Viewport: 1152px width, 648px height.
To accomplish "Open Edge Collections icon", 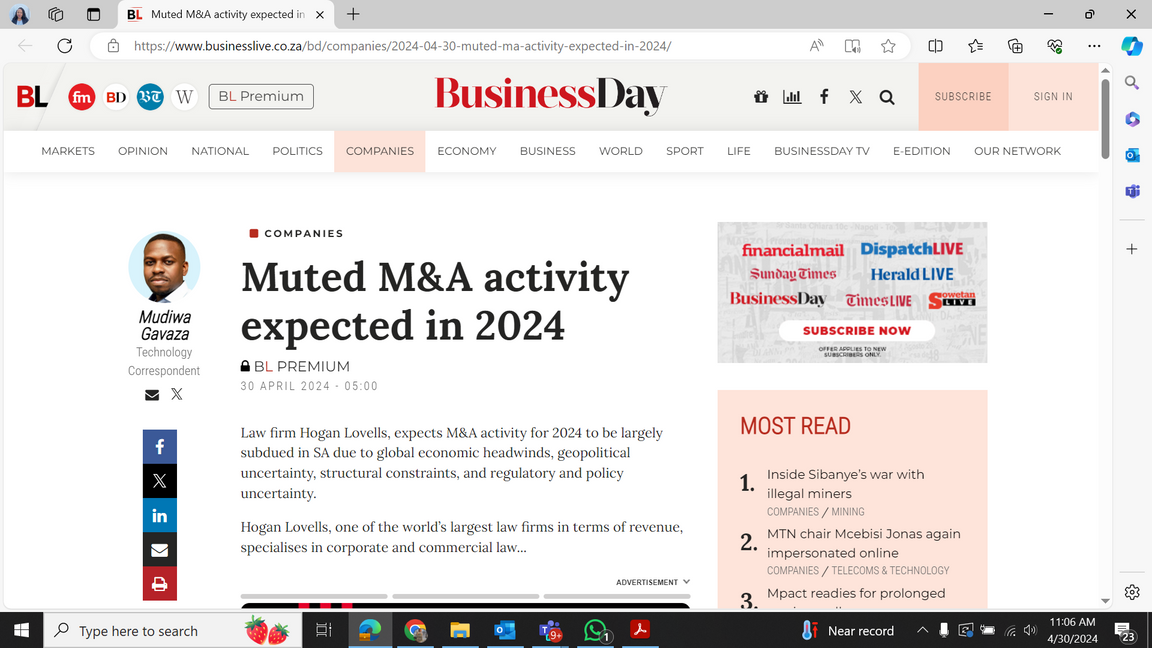I will pyautogui.click(x=1015, y=46).
